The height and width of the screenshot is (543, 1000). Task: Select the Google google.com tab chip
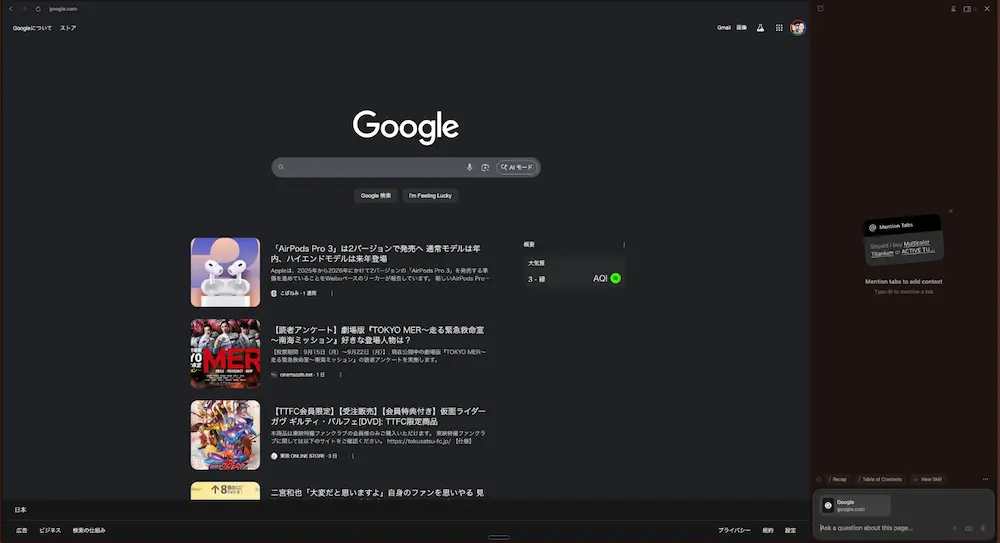855,505
